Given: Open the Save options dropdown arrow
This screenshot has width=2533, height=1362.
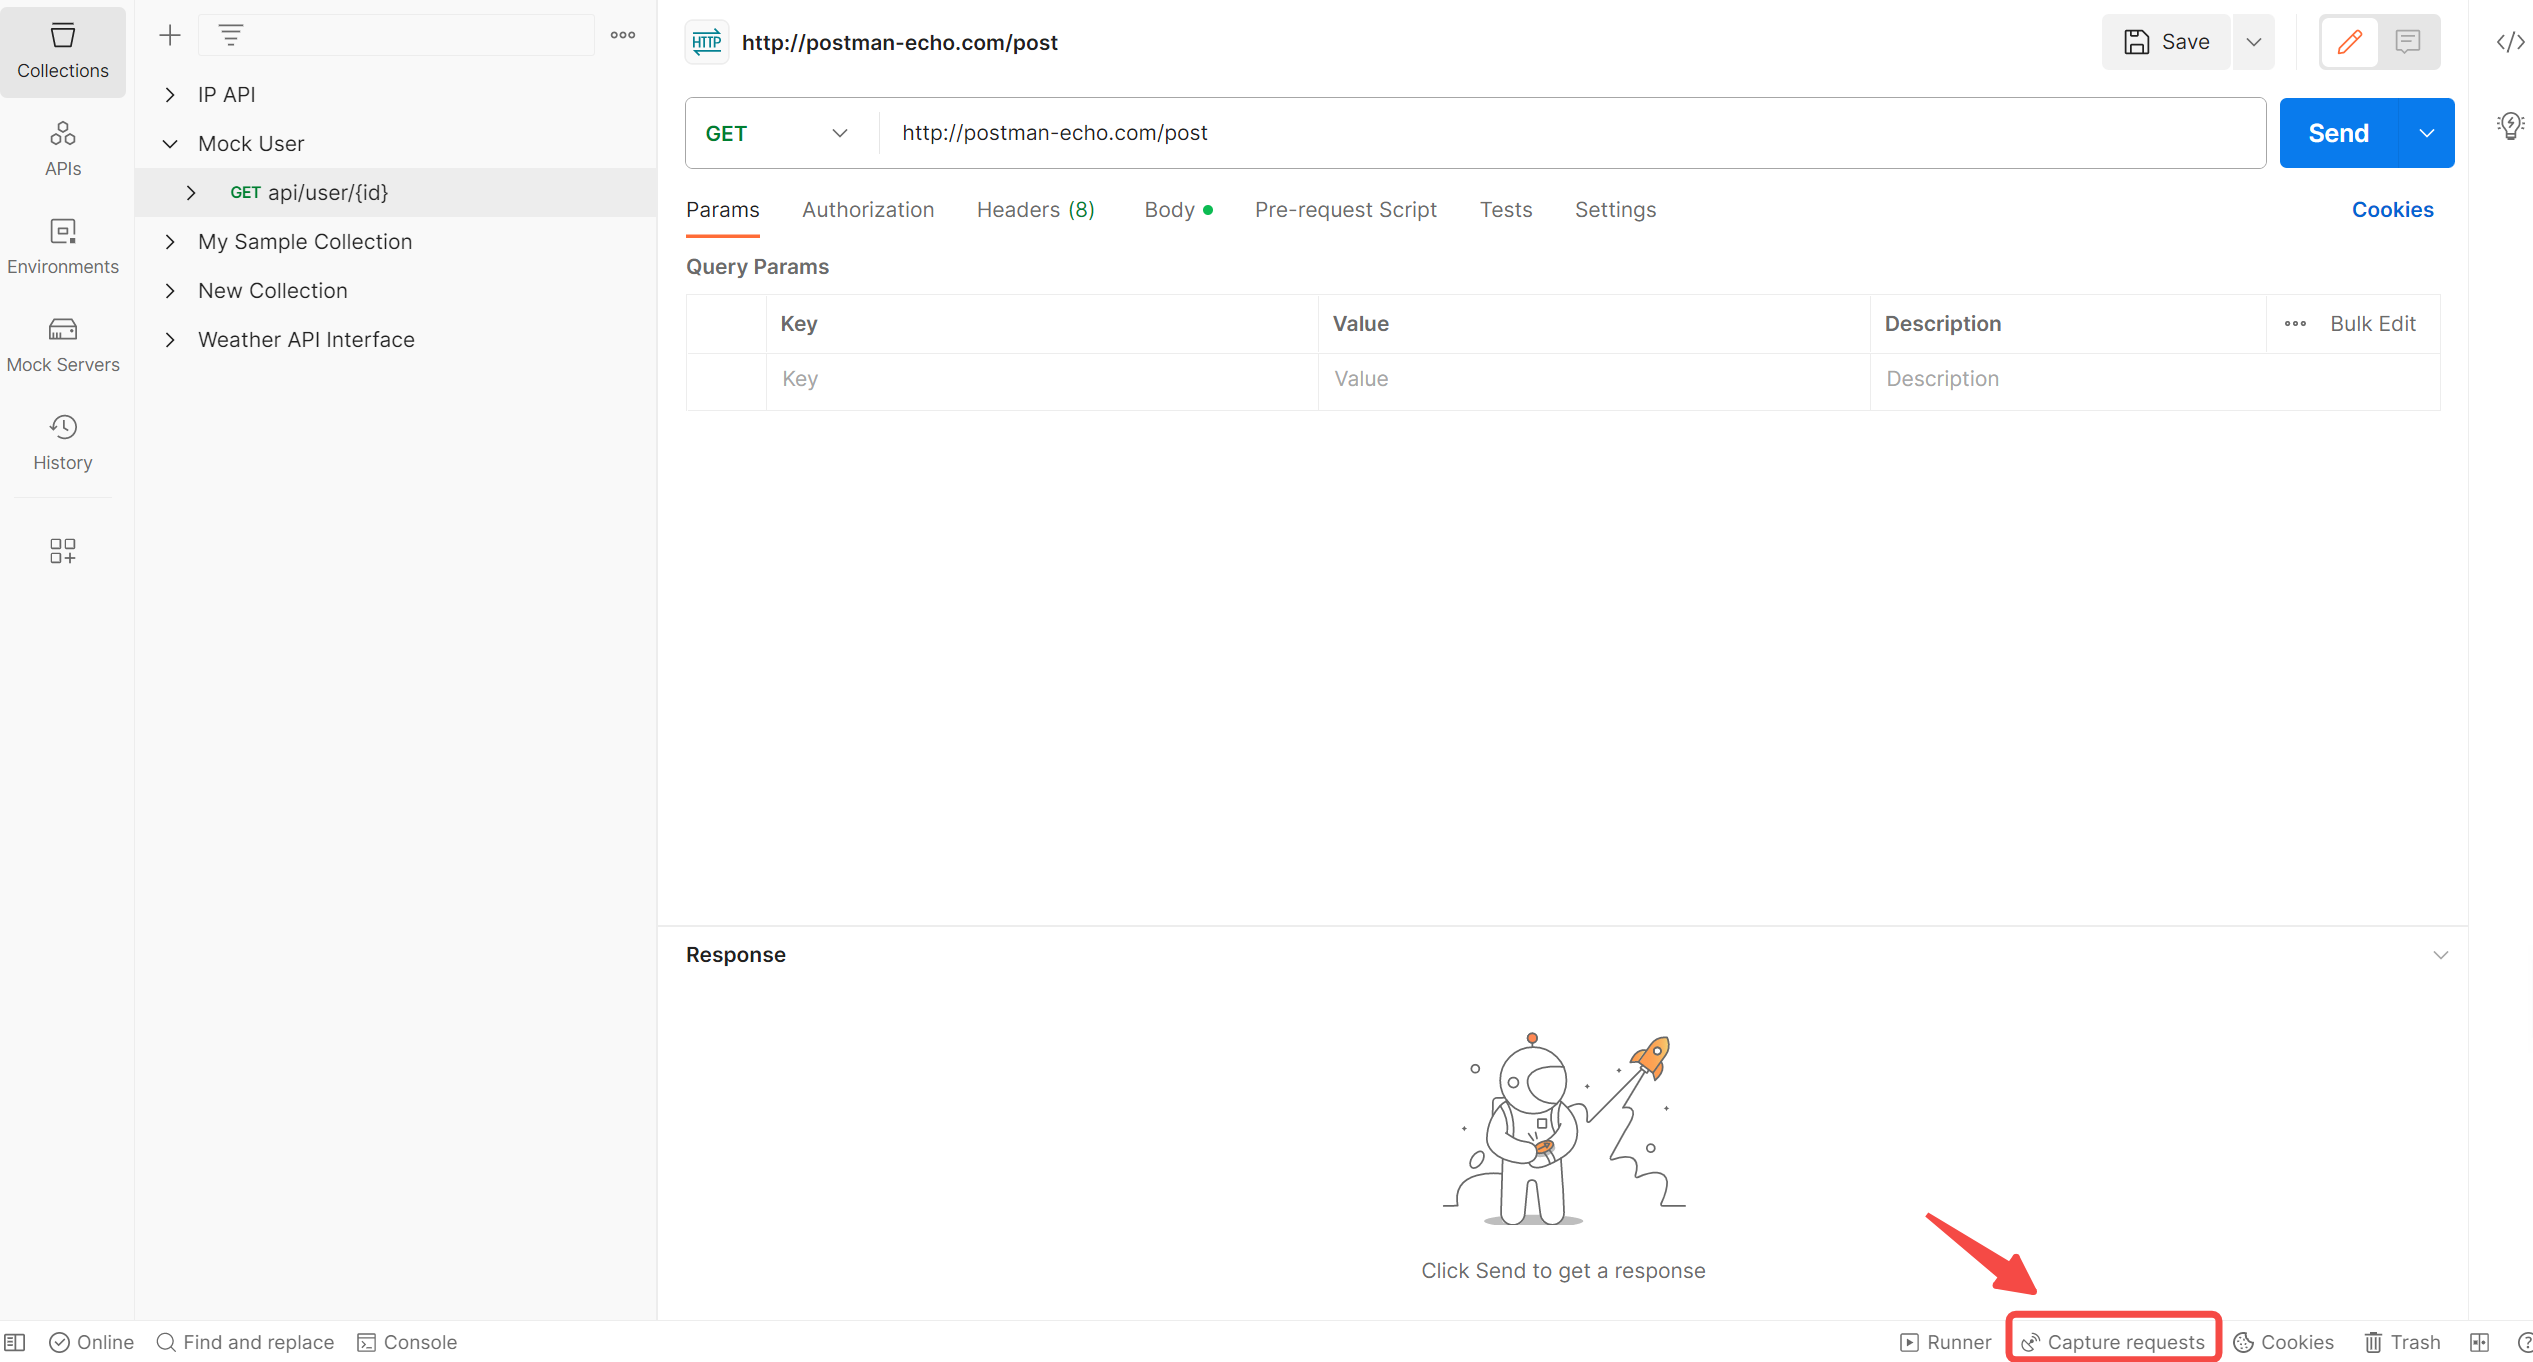Looking at the screenshot, I should click(2253, 42).
